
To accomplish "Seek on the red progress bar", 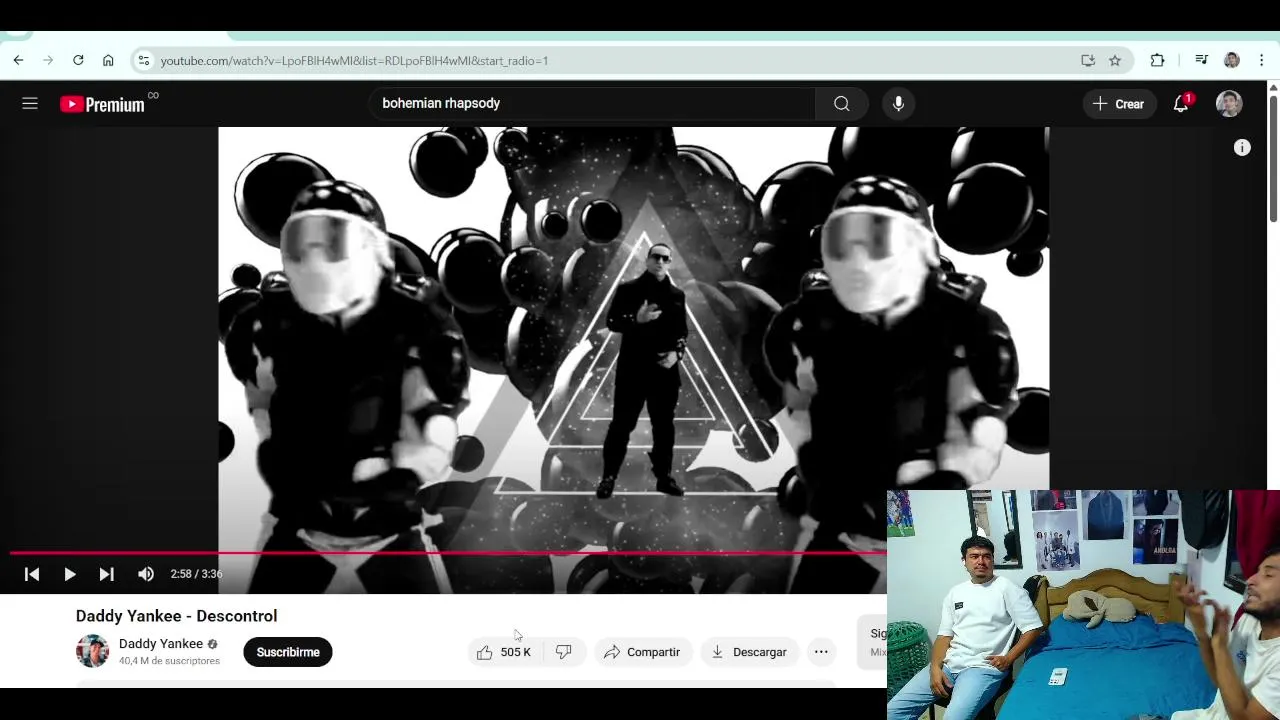I will pos(447,552).
